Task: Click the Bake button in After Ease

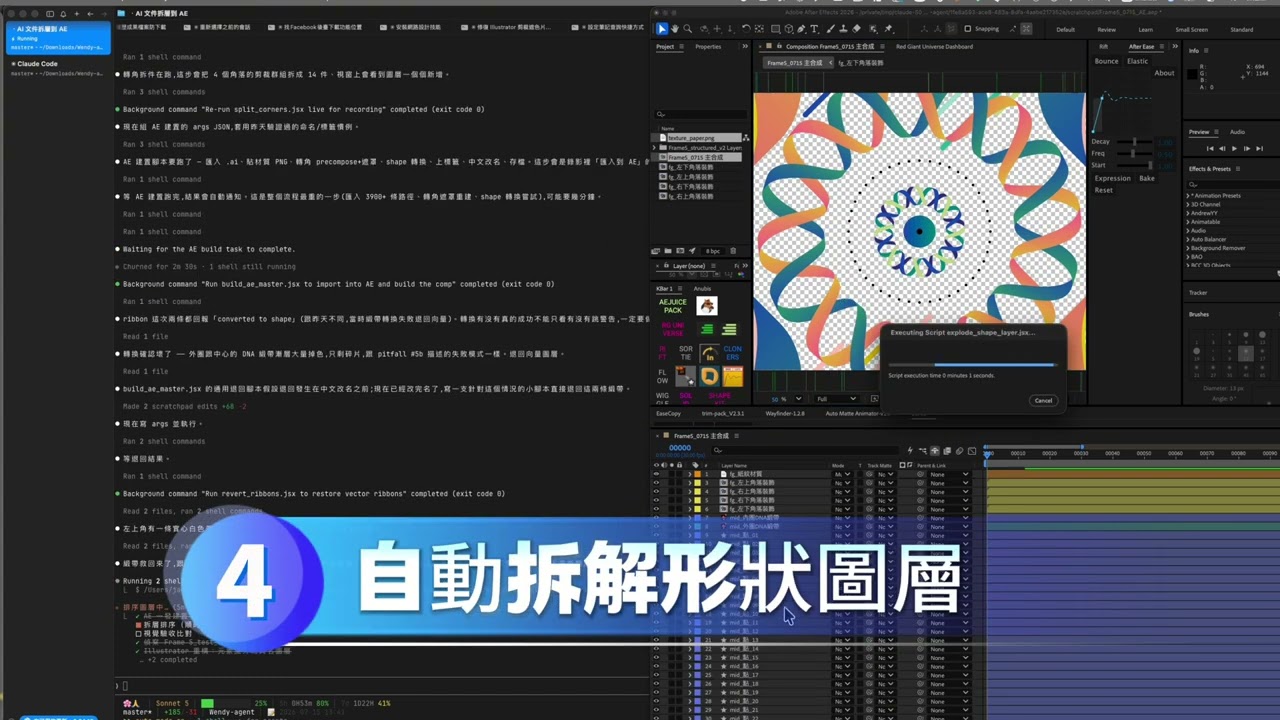Action: click(x=1147, y=178)
